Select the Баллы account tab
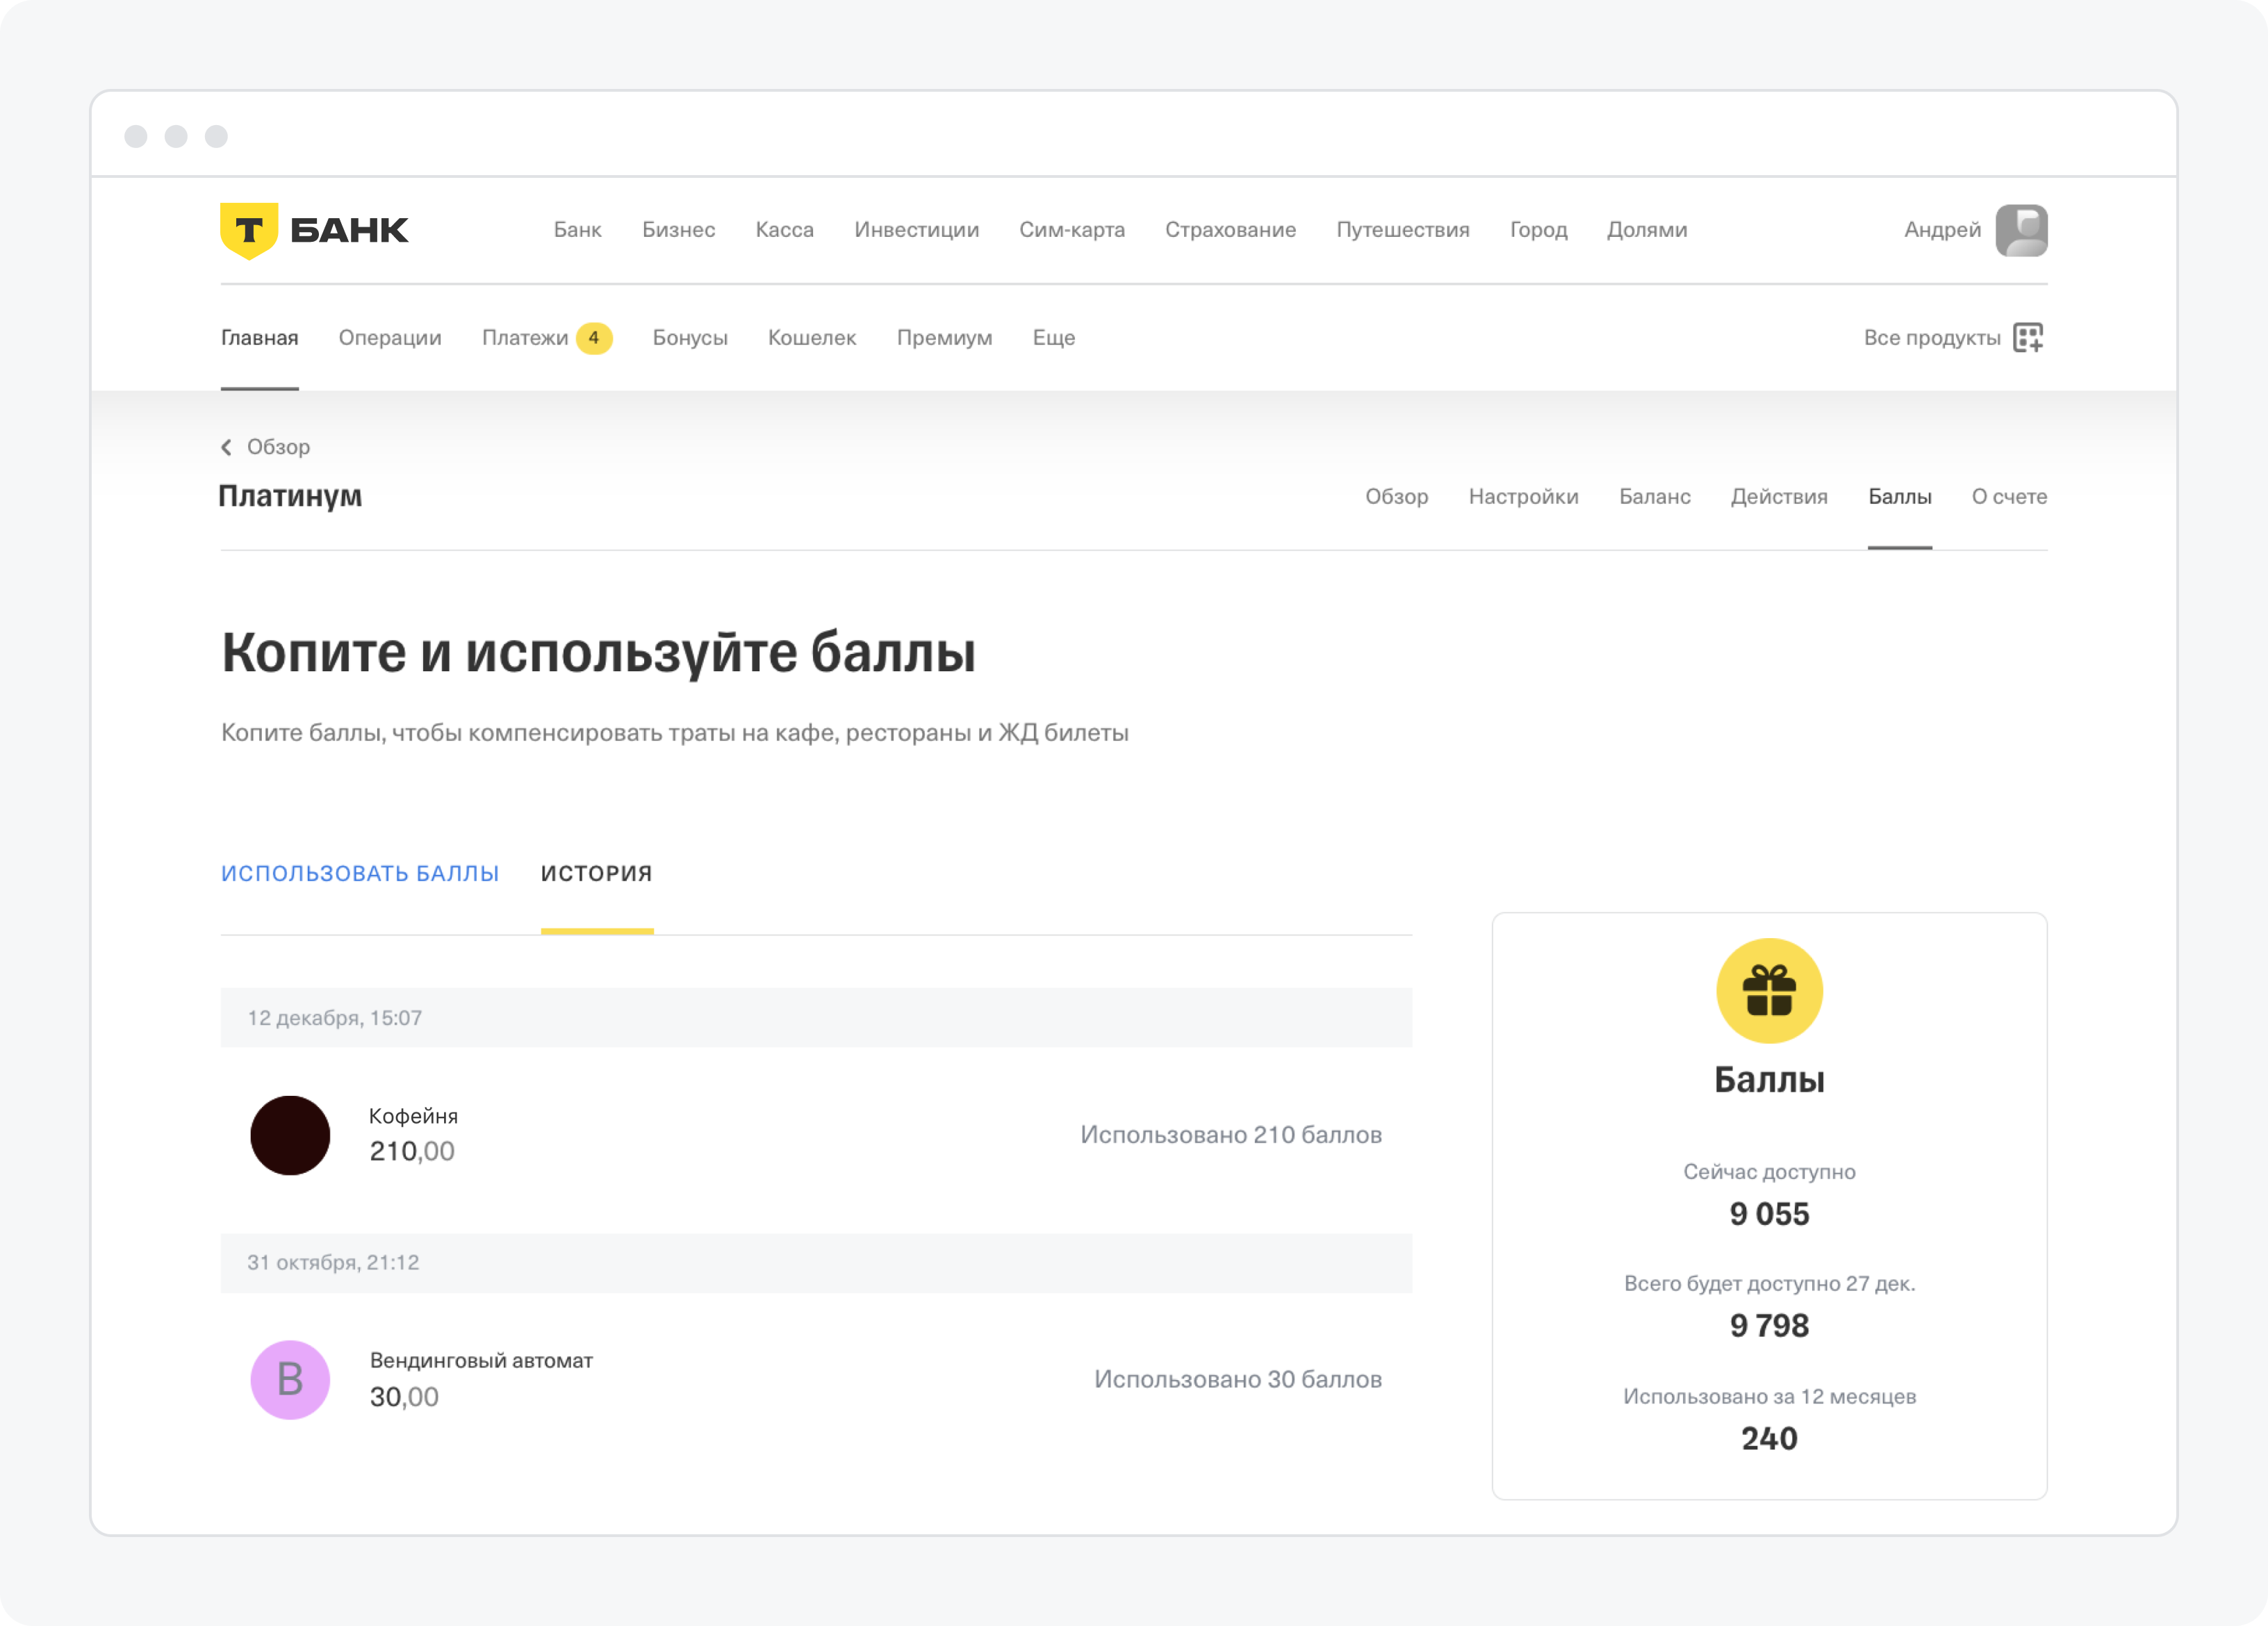 point(1899,497)
